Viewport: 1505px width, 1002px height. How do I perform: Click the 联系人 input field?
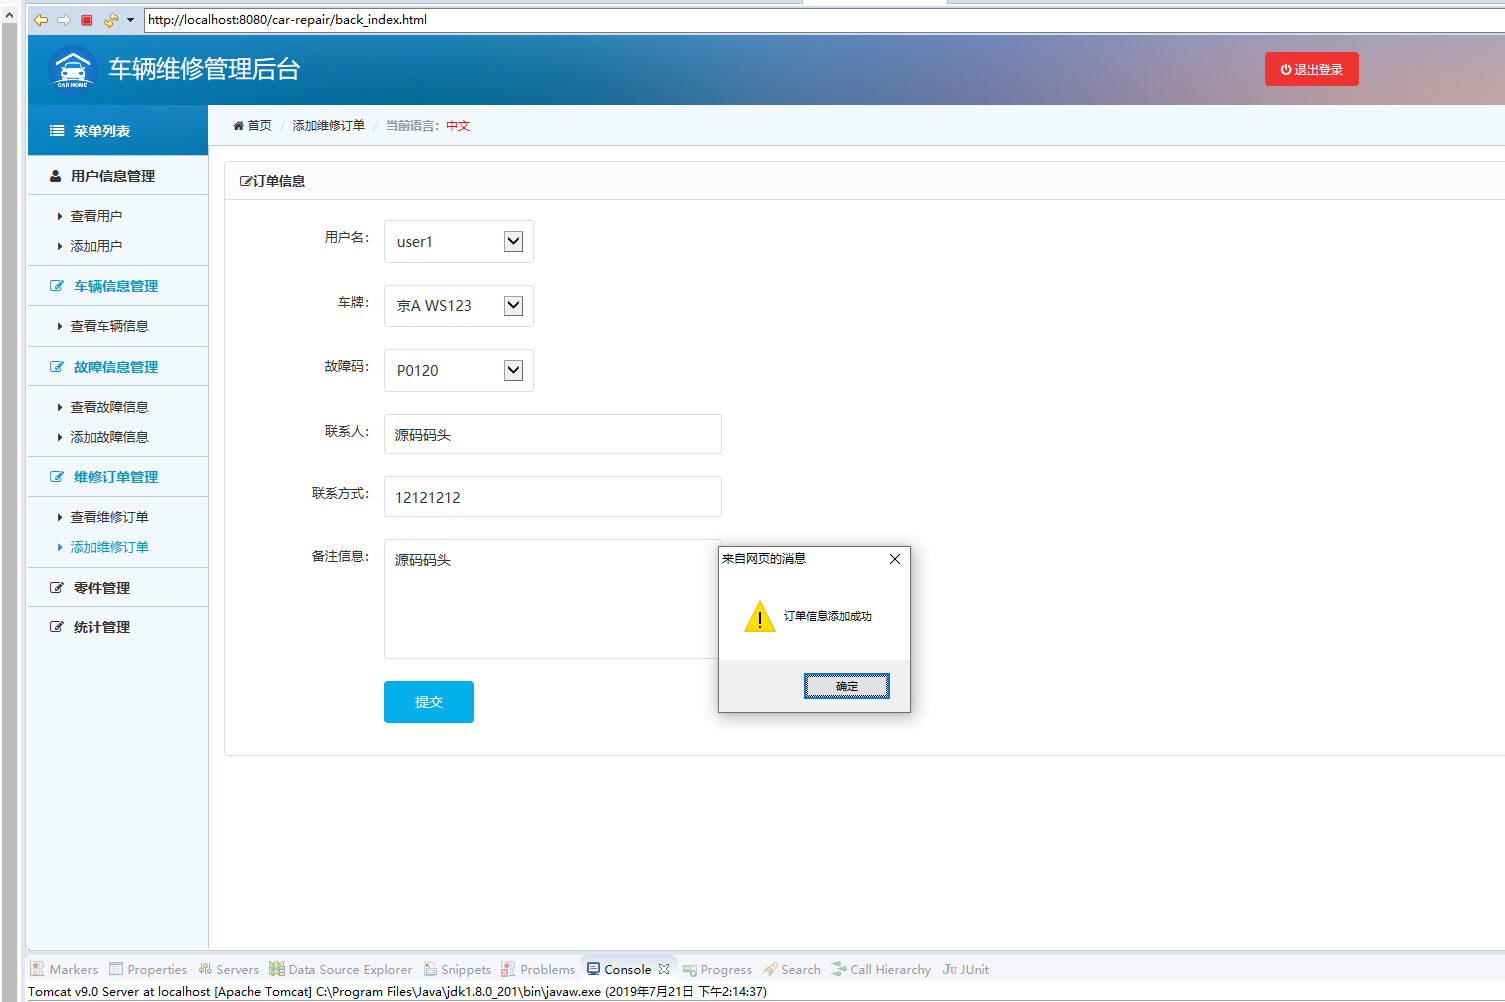click(x=553, y=434)
